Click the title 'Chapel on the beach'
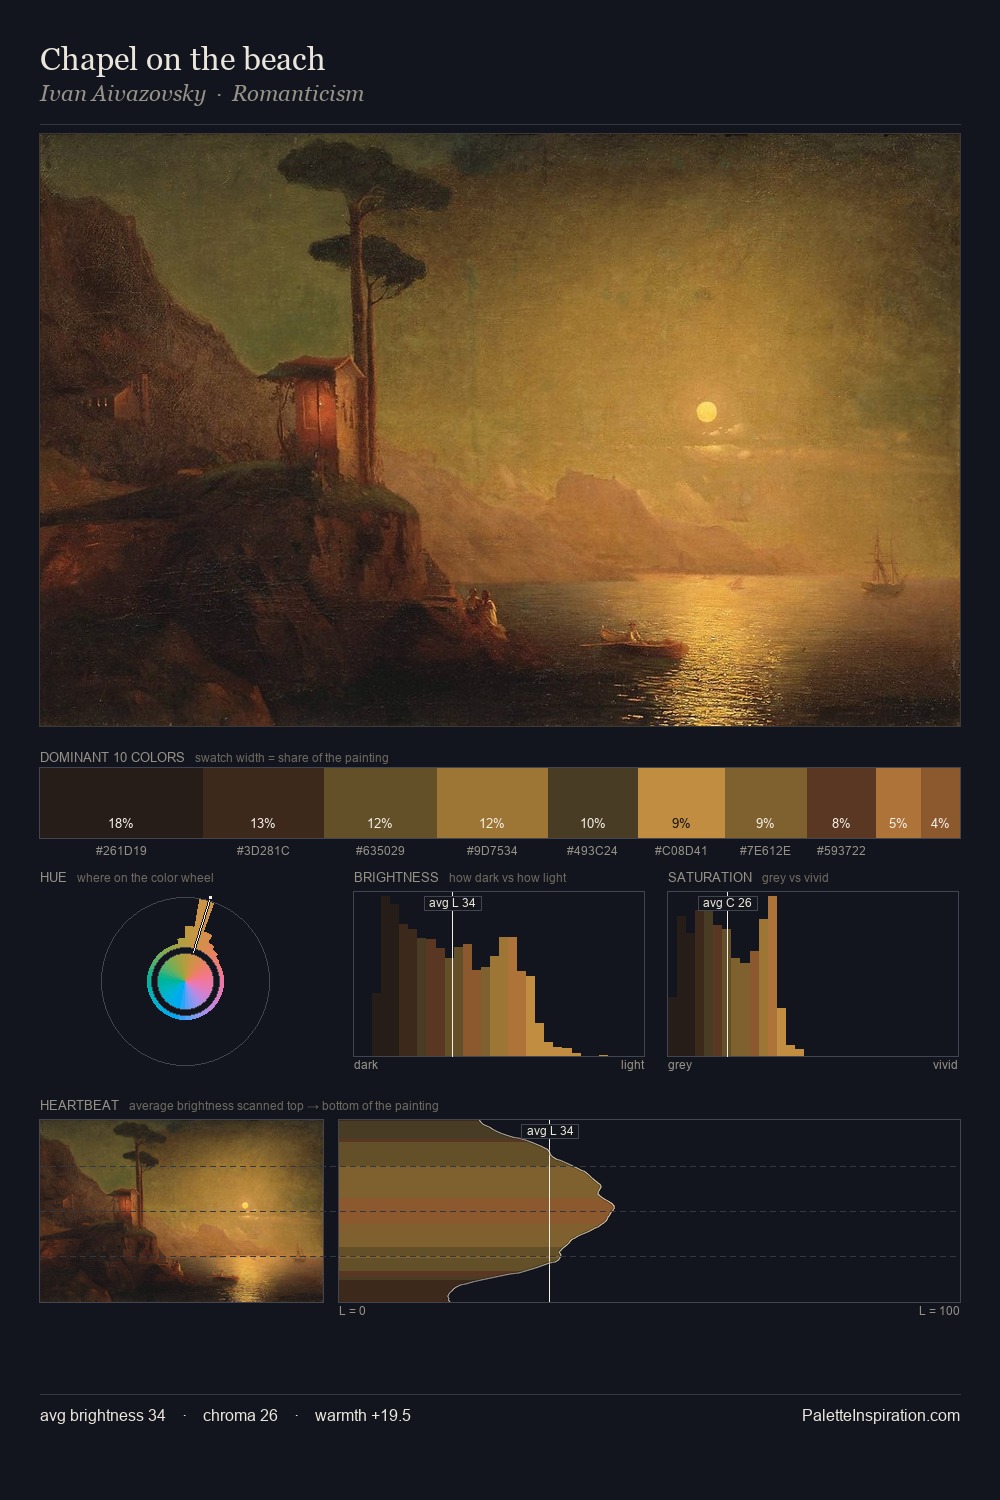Viewport: 1000px width, 1500px height. 182,59
